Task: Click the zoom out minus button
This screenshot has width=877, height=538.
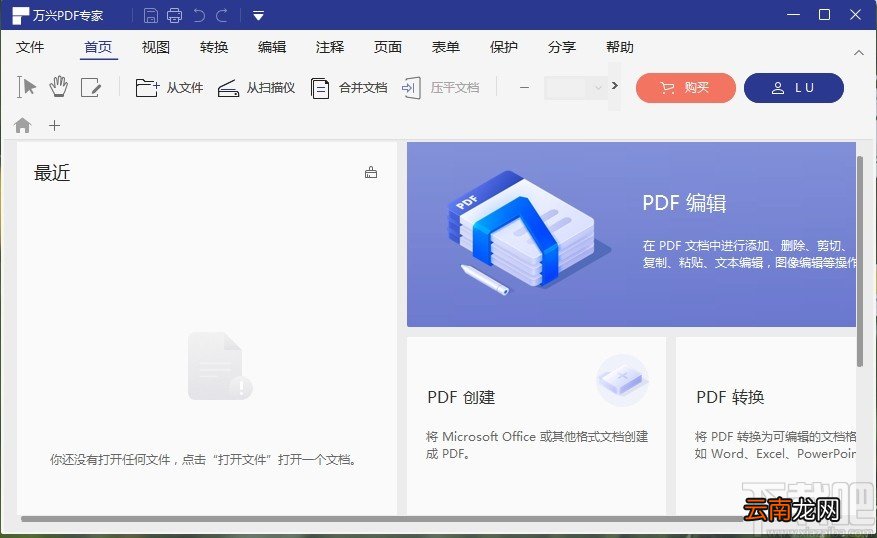Action: pyautogui.click(x=524, y=88)
